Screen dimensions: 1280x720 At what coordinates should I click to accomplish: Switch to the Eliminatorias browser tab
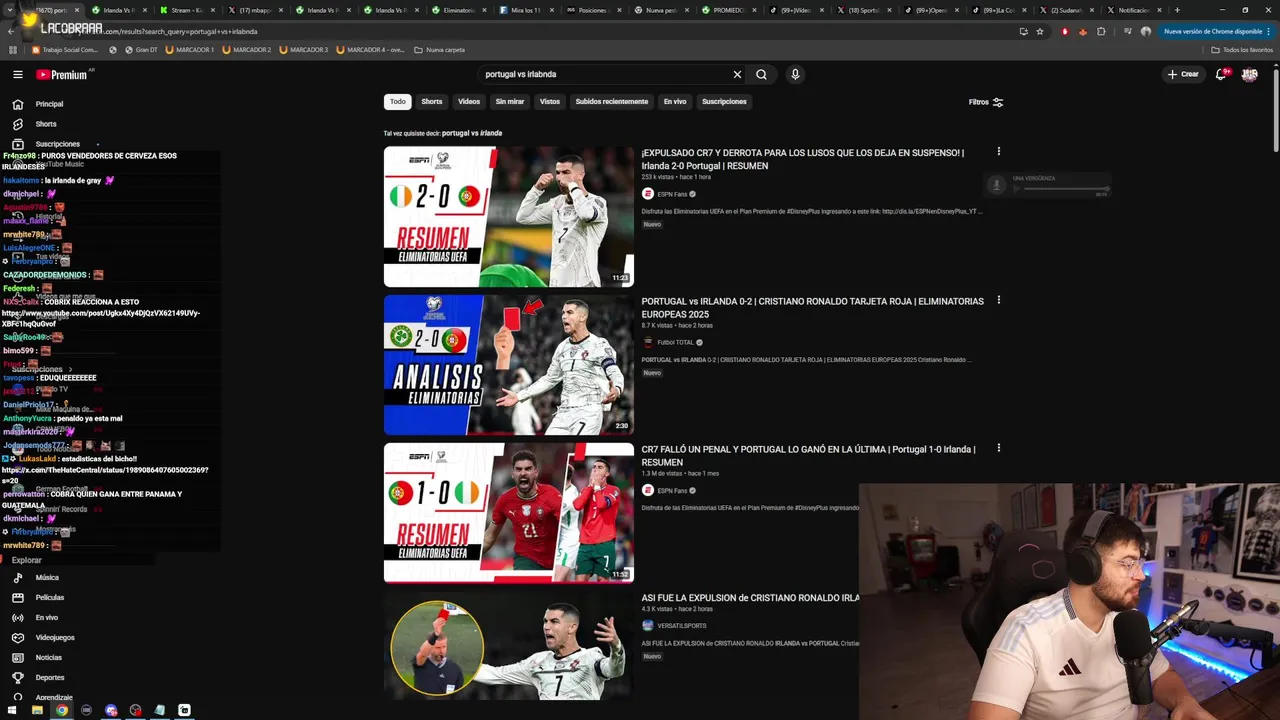coord(460,10)
